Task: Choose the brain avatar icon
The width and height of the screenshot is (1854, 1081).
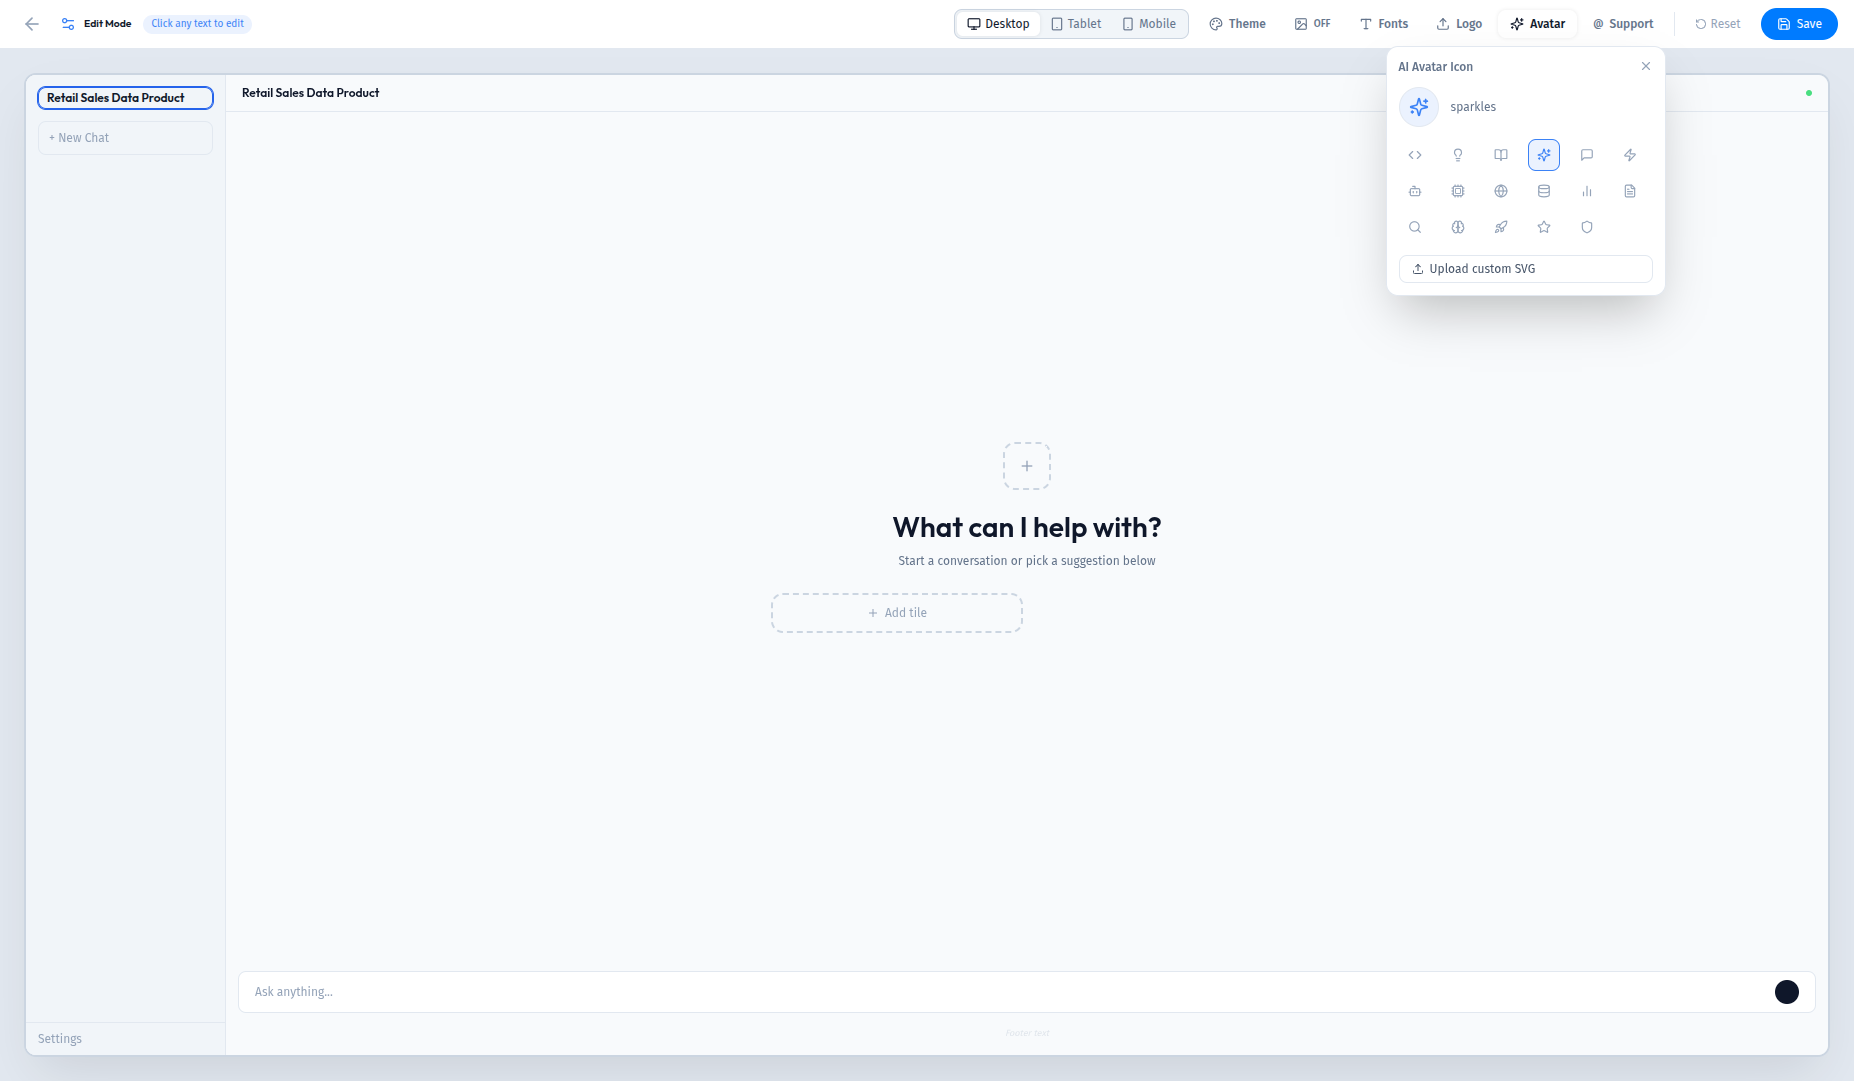Action: pos(1458,227)
